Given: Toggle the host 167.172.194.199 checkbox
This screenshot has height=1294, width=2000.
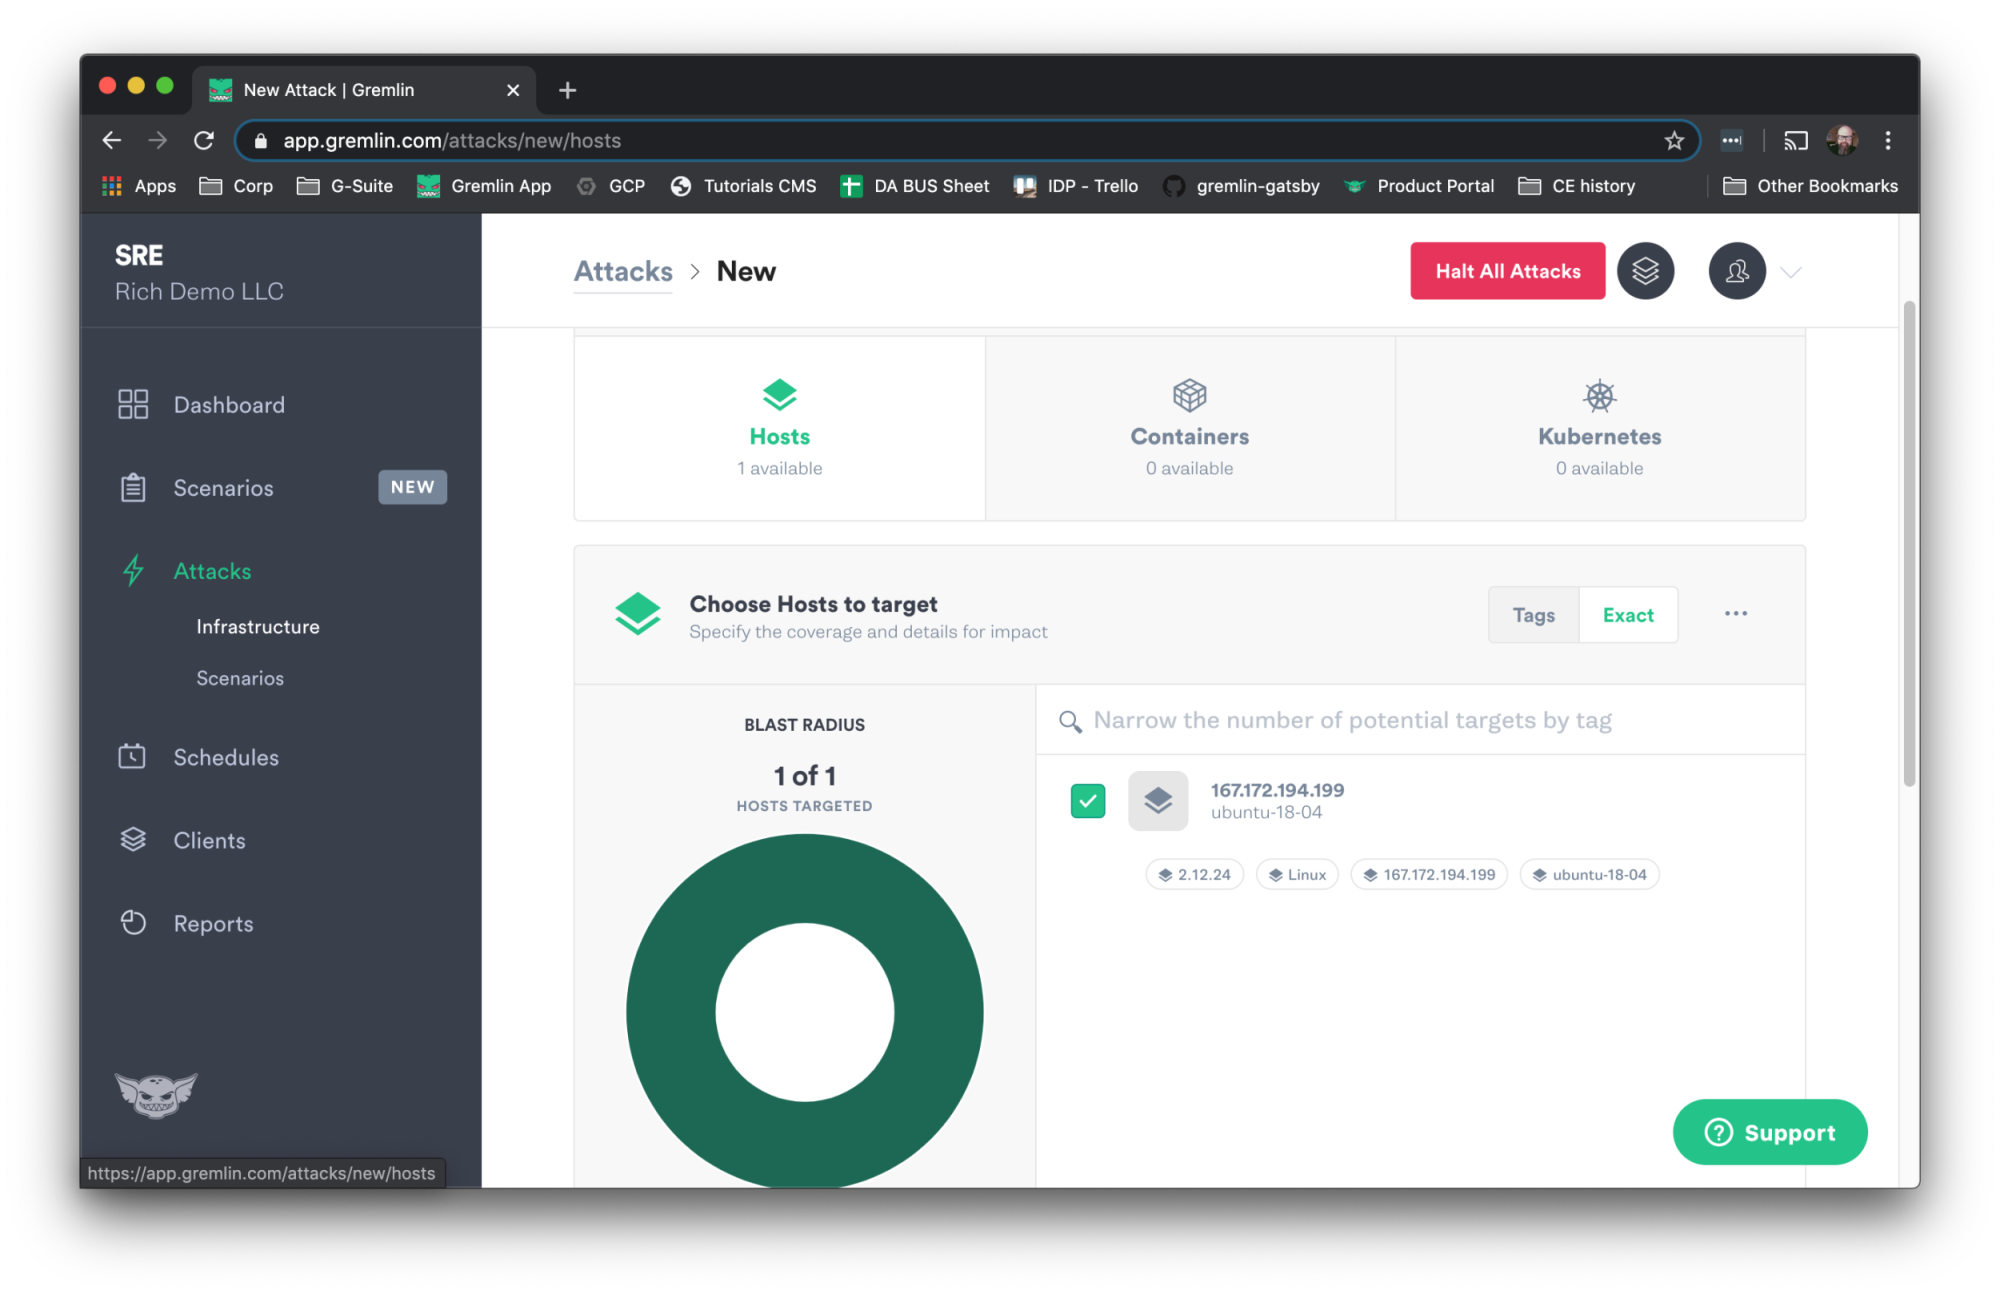Looking at the screenshot, I should (1089, 799).
